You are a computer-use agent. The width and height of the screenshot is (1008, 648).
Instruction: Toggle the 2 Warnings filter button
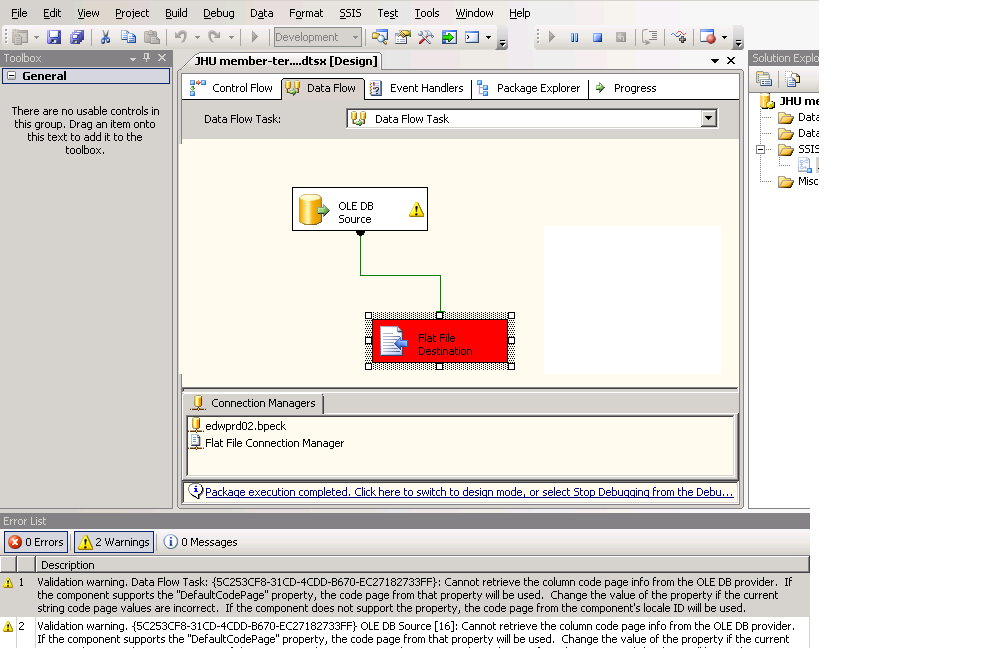(x=114, y=542)
